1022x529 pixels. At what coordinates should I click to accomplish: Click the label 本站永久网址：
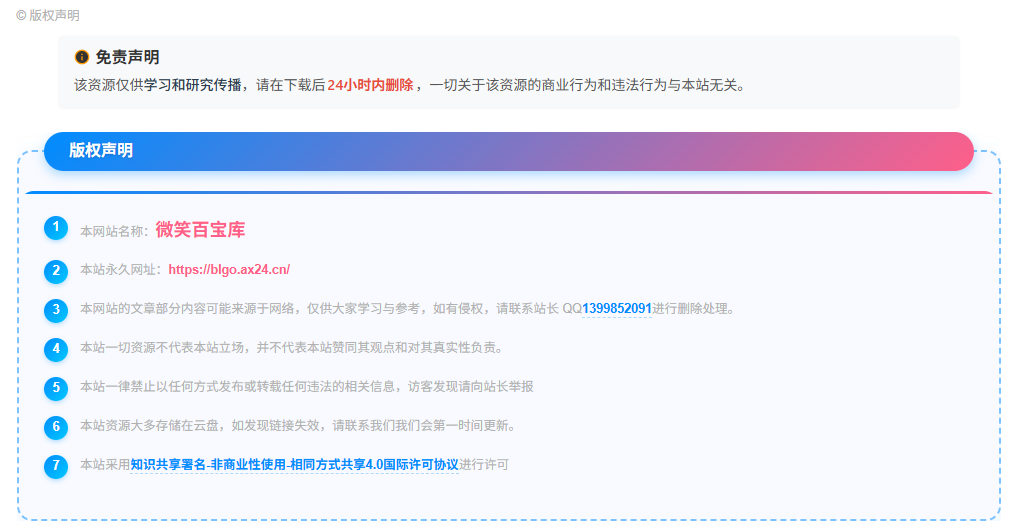pos(122,270)
